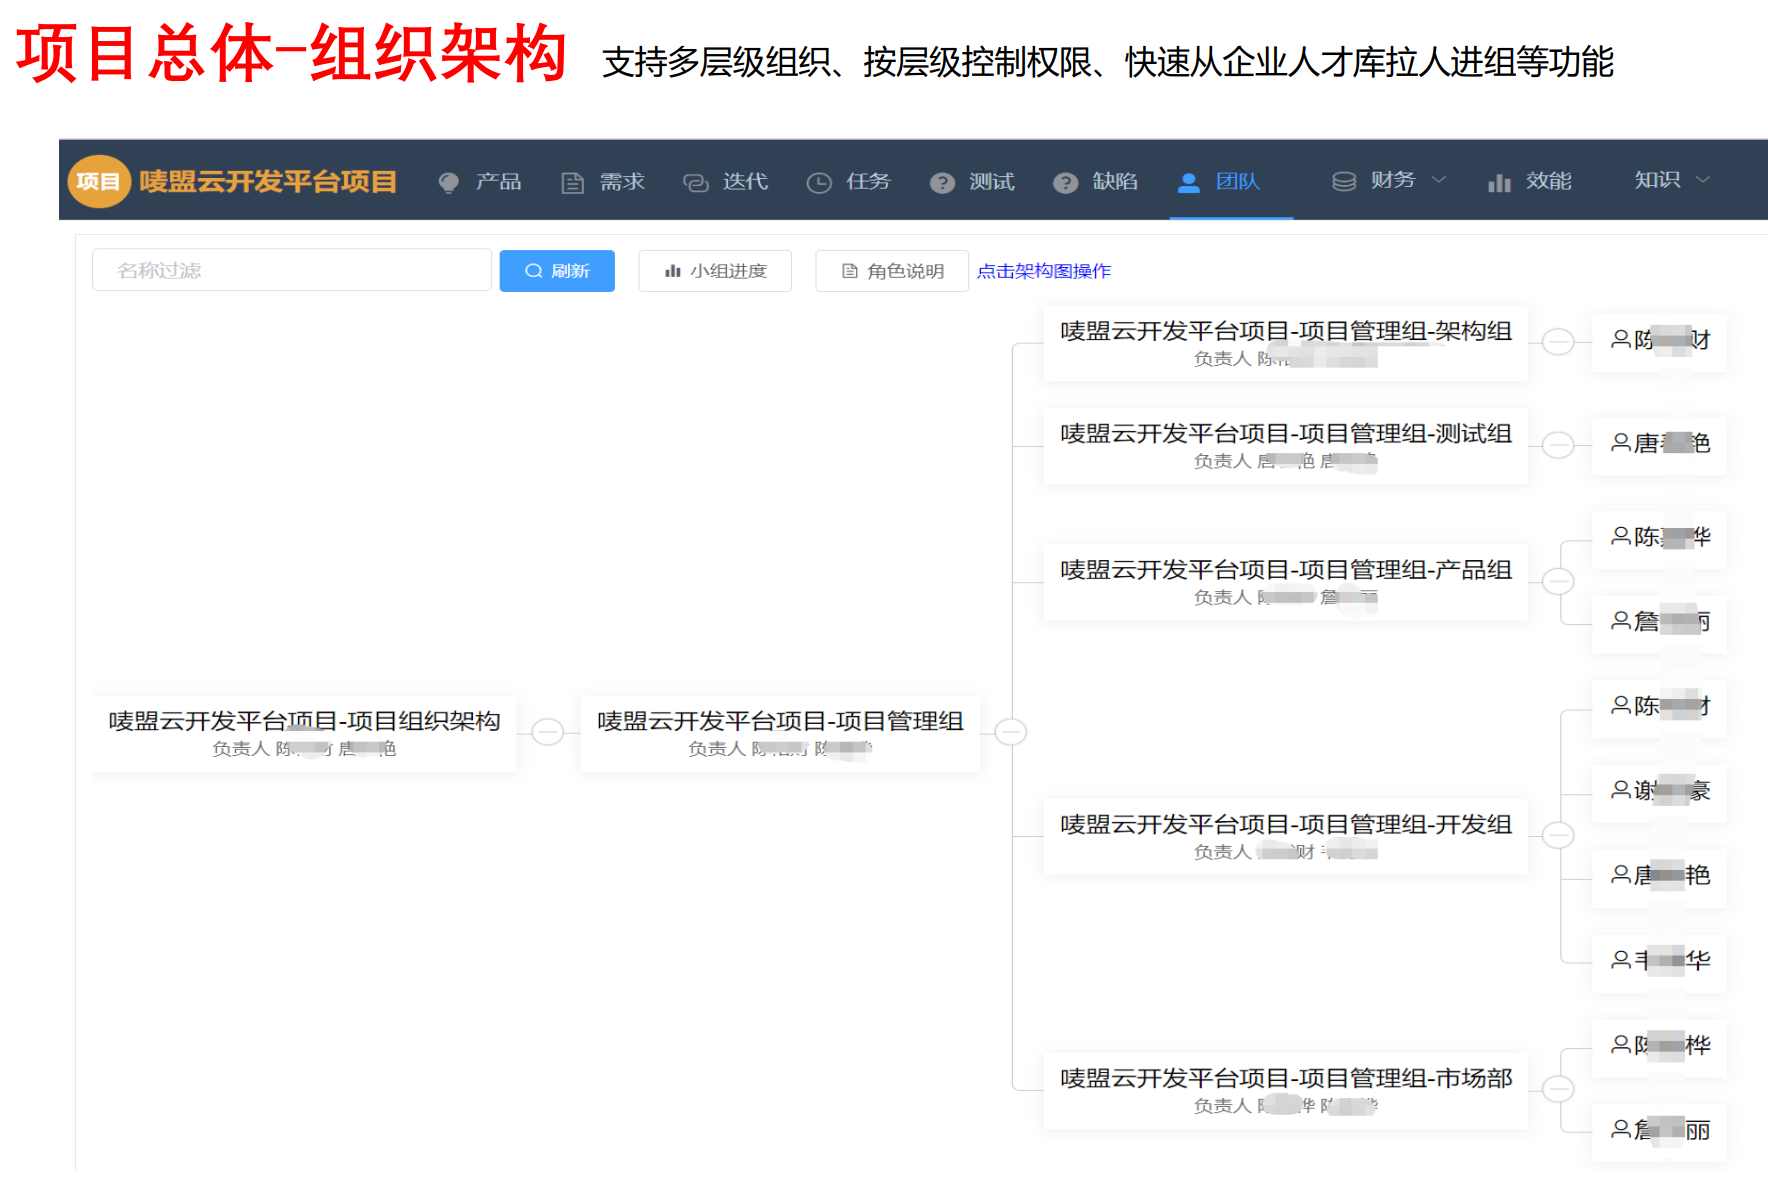Click the 测试 question-mark icon
This screenshot has height=1182, width=1768.
click(x=942, y=182)
